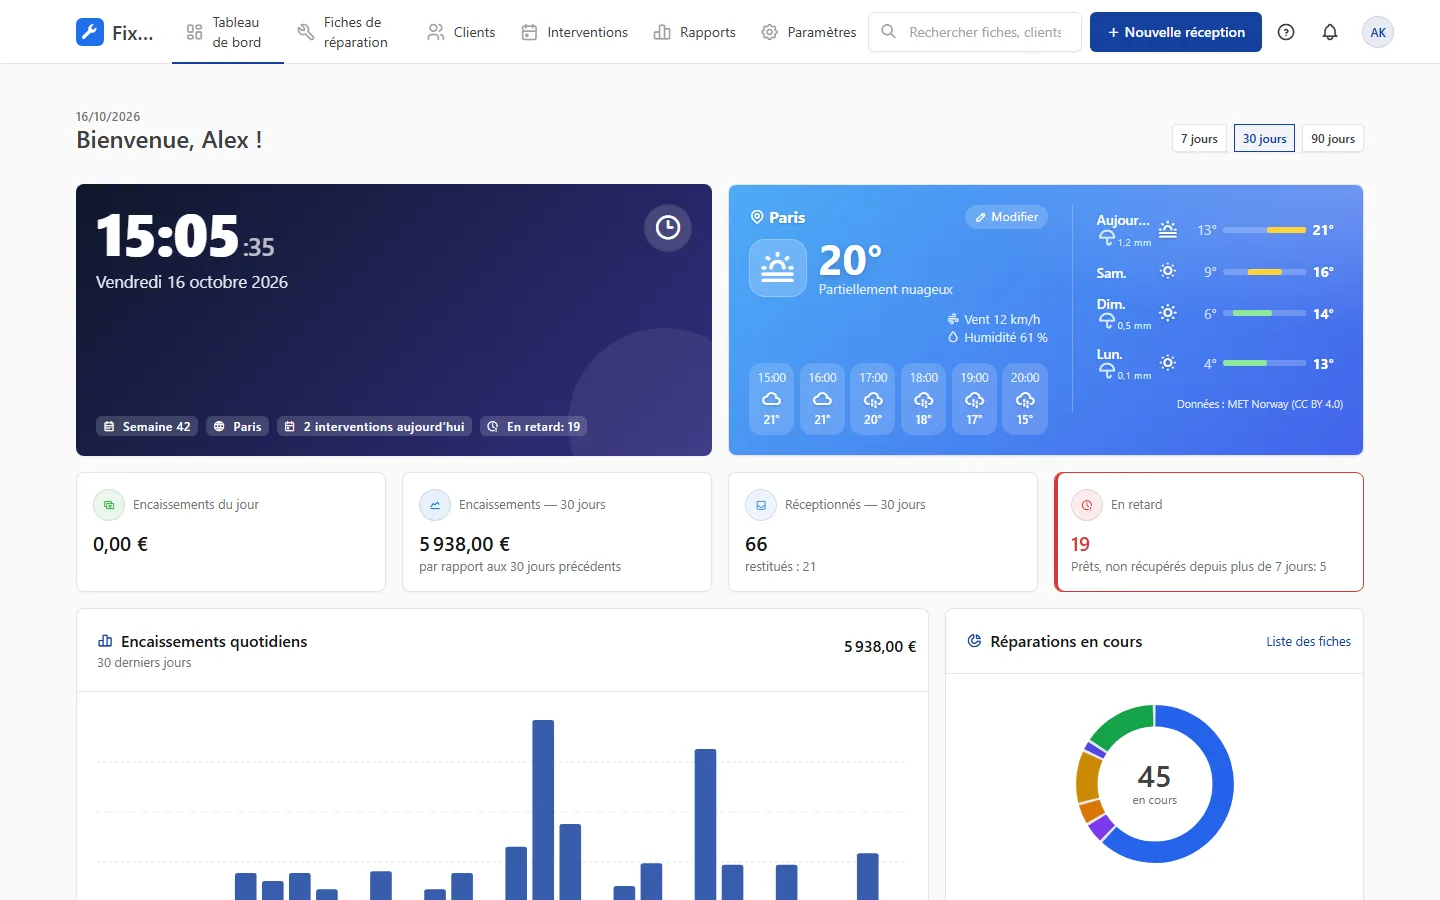Select the 15:00 hourly forecast tile
1440x900 pixels.
coord(771,399)
